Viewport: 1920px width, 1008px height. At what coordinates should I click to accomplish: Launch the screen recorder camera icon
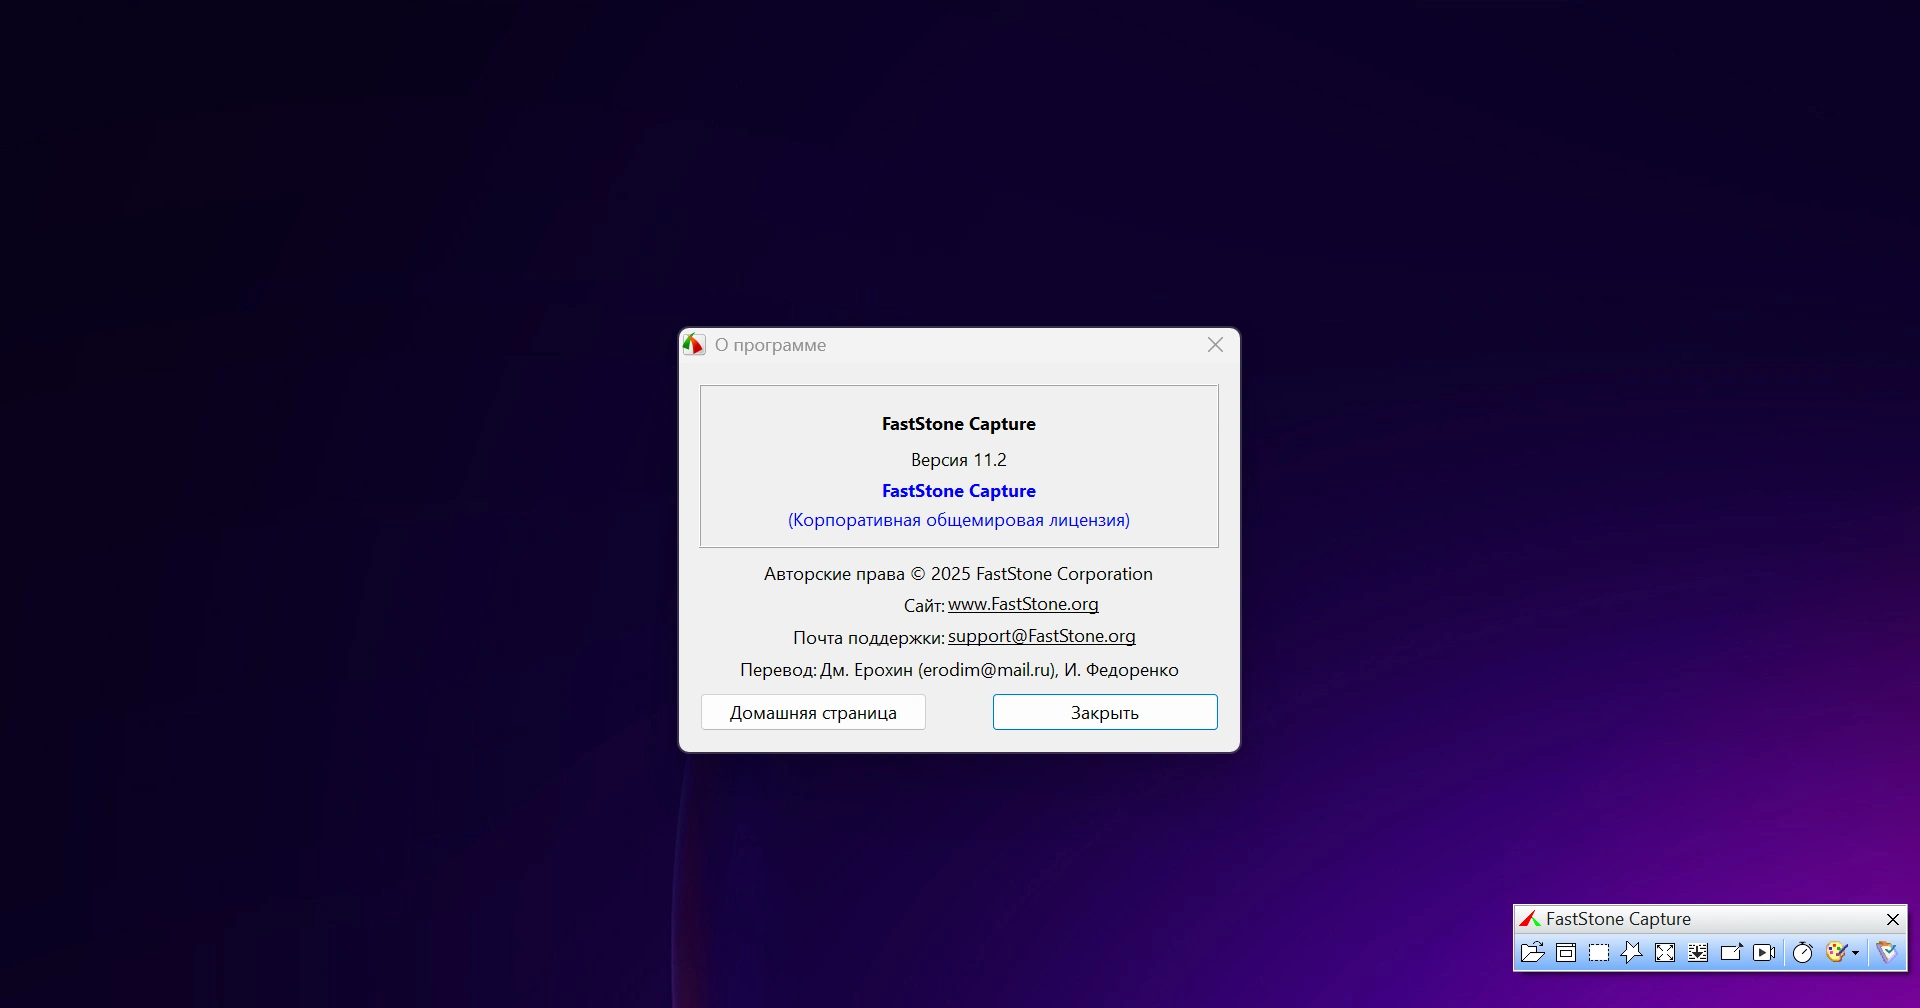pos(1765,952)
